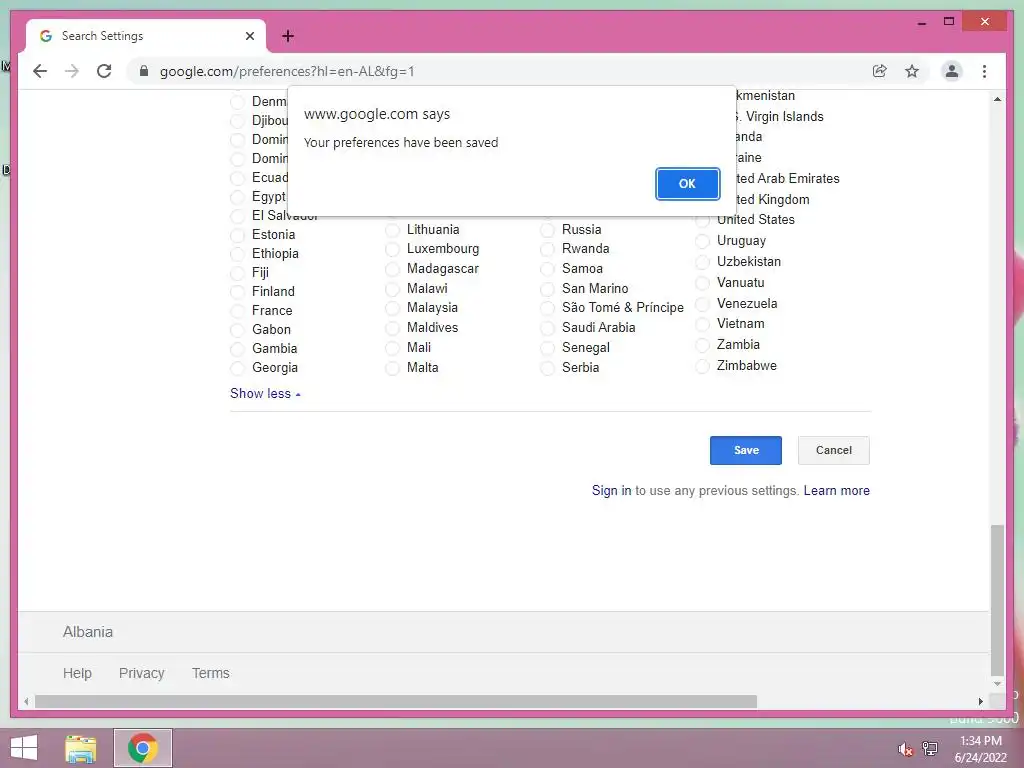This screenshot has height=768, width=1024.
Task: Choose Uzbekistan as the region
Action: 703,262
